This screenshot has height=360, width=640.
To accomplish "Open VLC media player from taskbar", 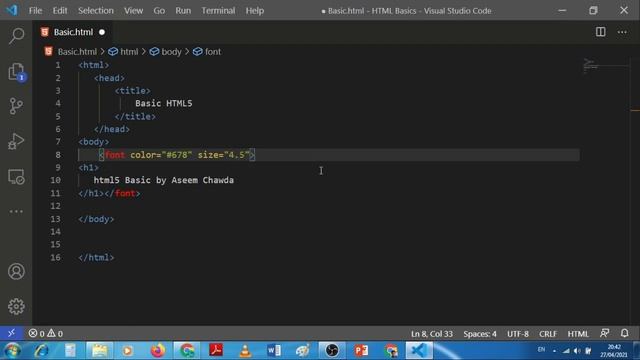I will point(245,350).
